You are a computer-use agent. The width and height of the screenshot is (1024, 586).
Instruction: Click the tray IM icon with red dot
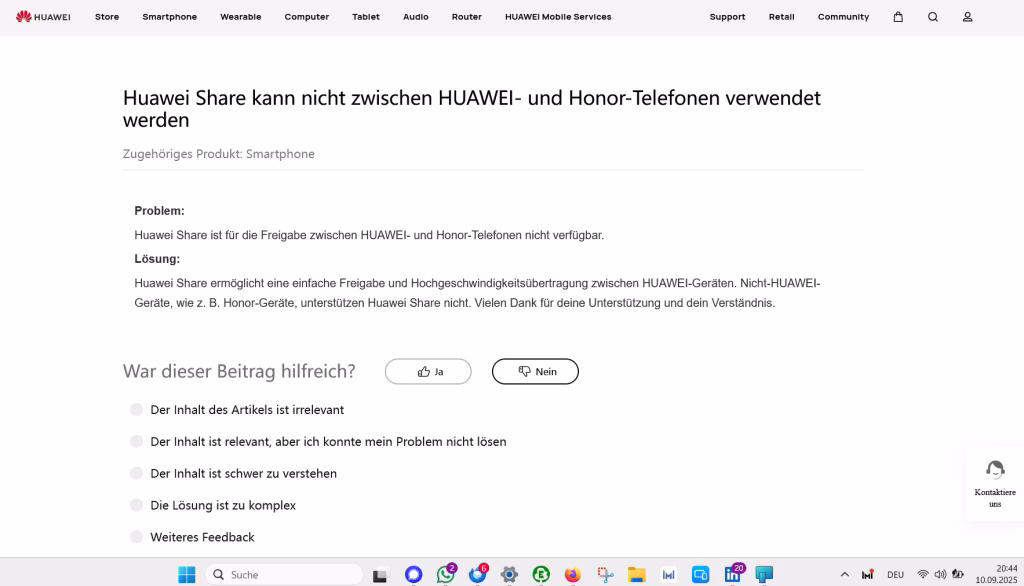[868, 574]
